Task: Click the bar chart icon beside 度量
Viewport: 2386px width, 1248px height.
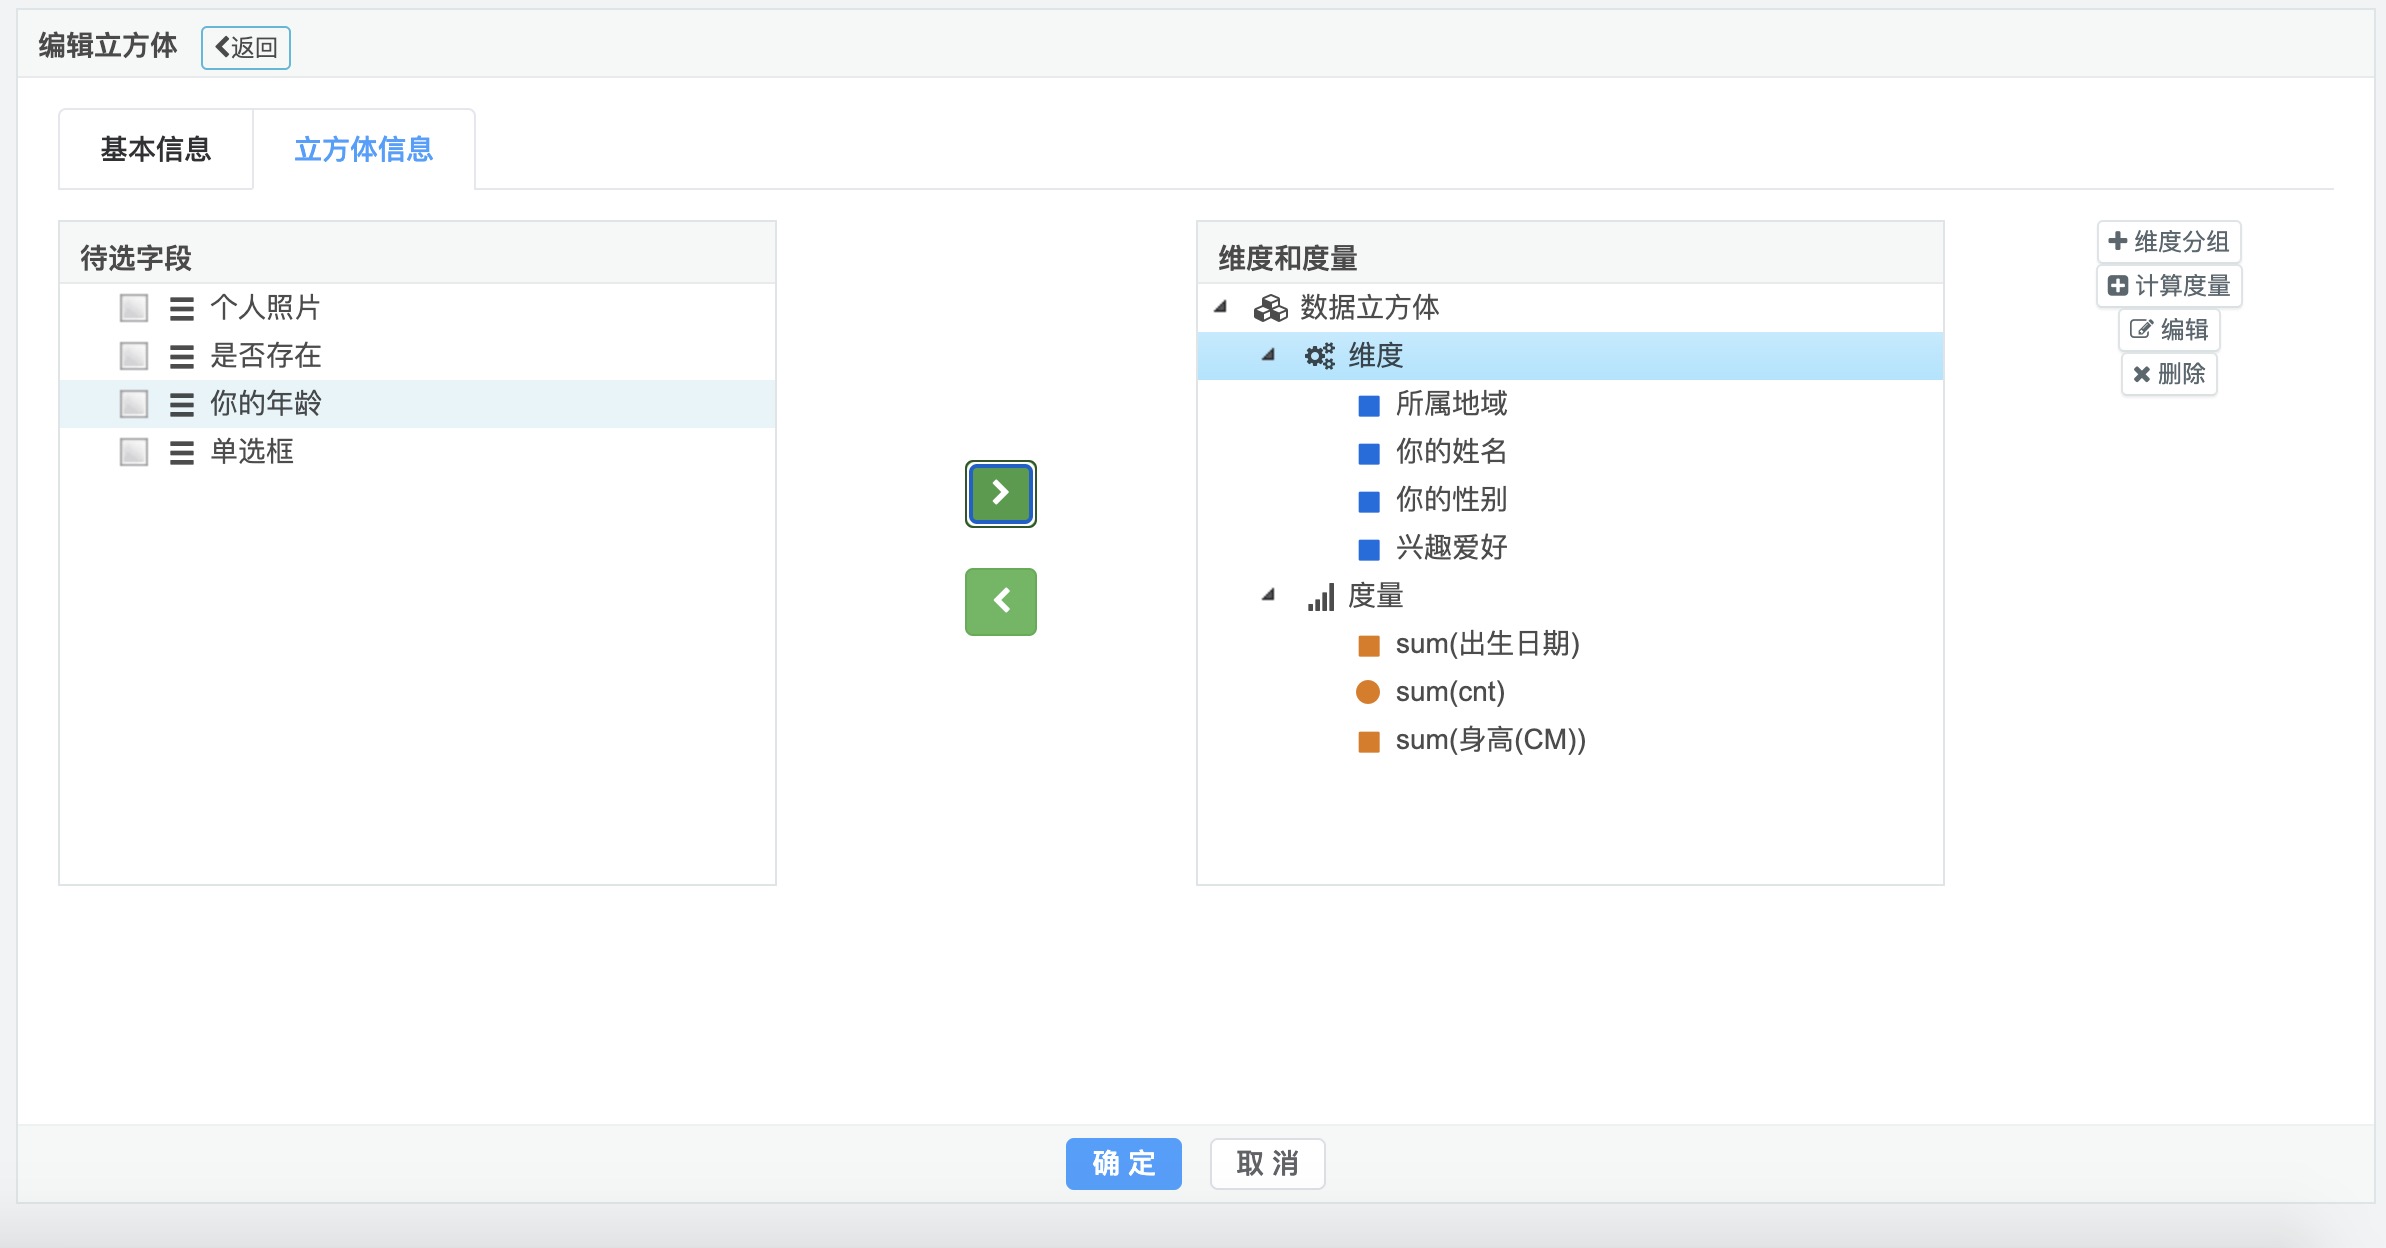Action: click(1320, 598)
